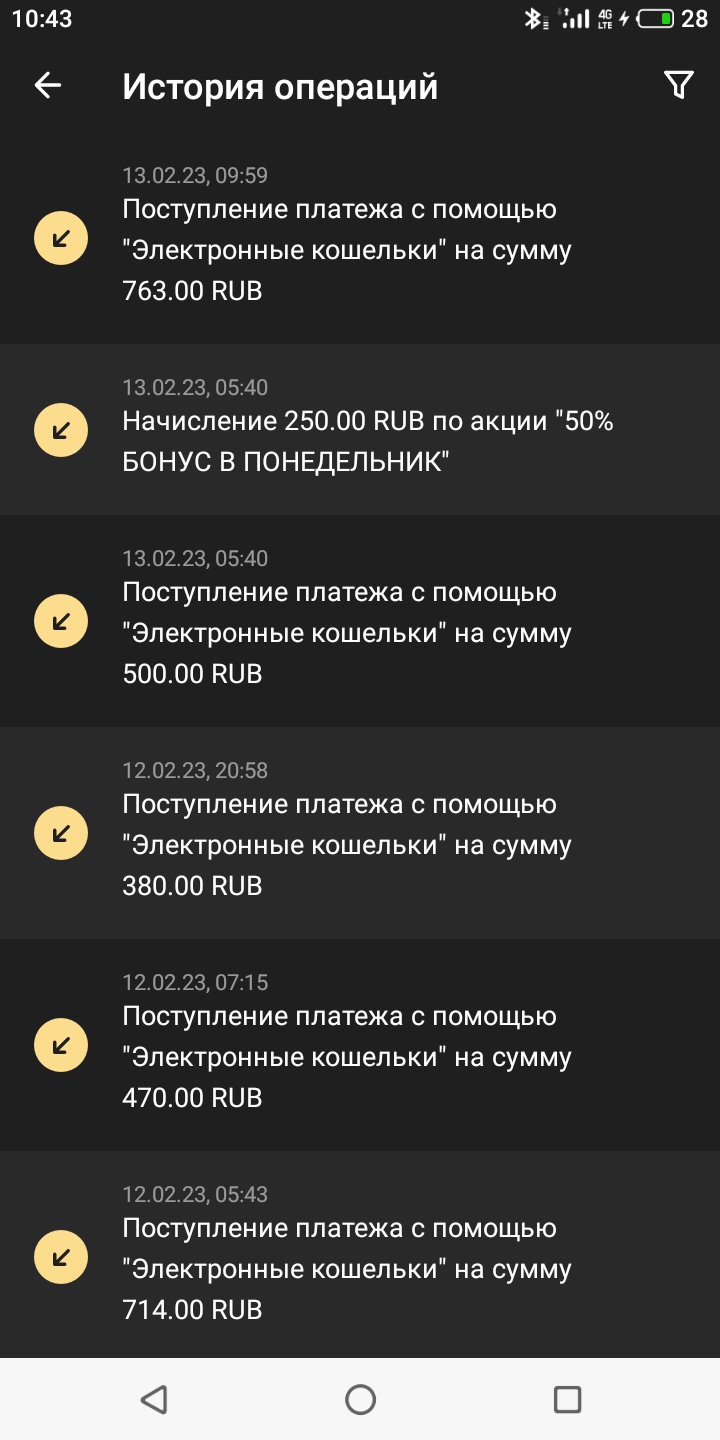Open the filter funnel icon
720x1440 pixels.
click(679, 86)
